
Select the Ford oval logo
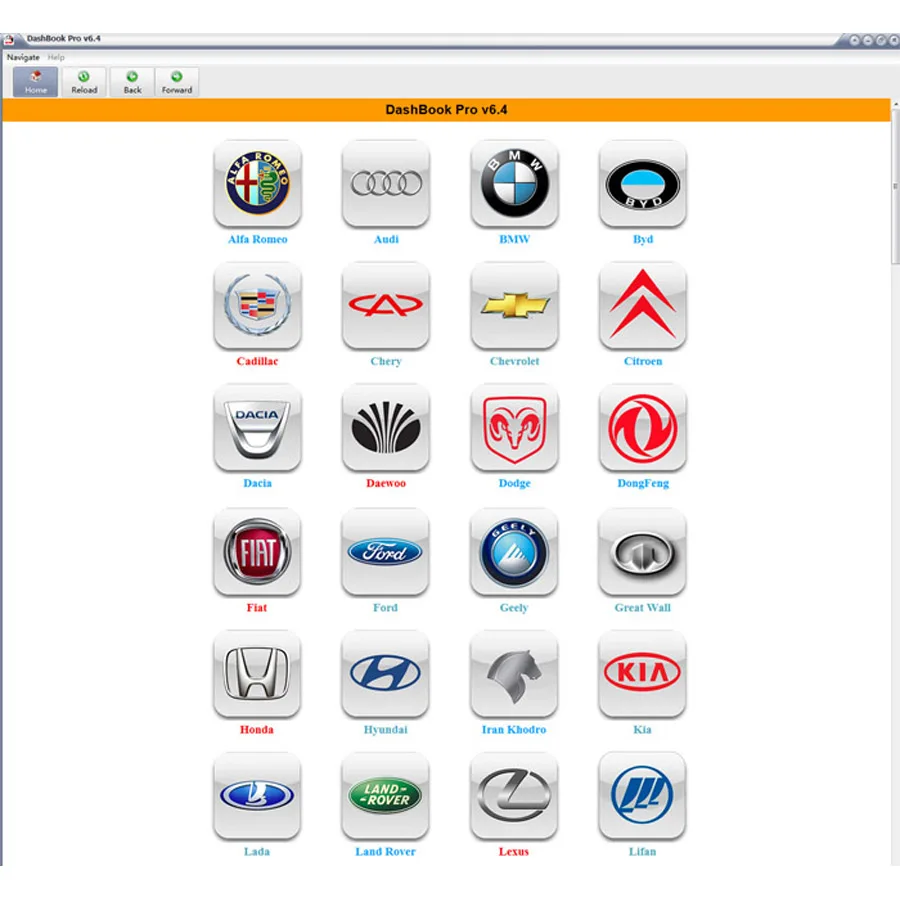[x=385, y=552]
